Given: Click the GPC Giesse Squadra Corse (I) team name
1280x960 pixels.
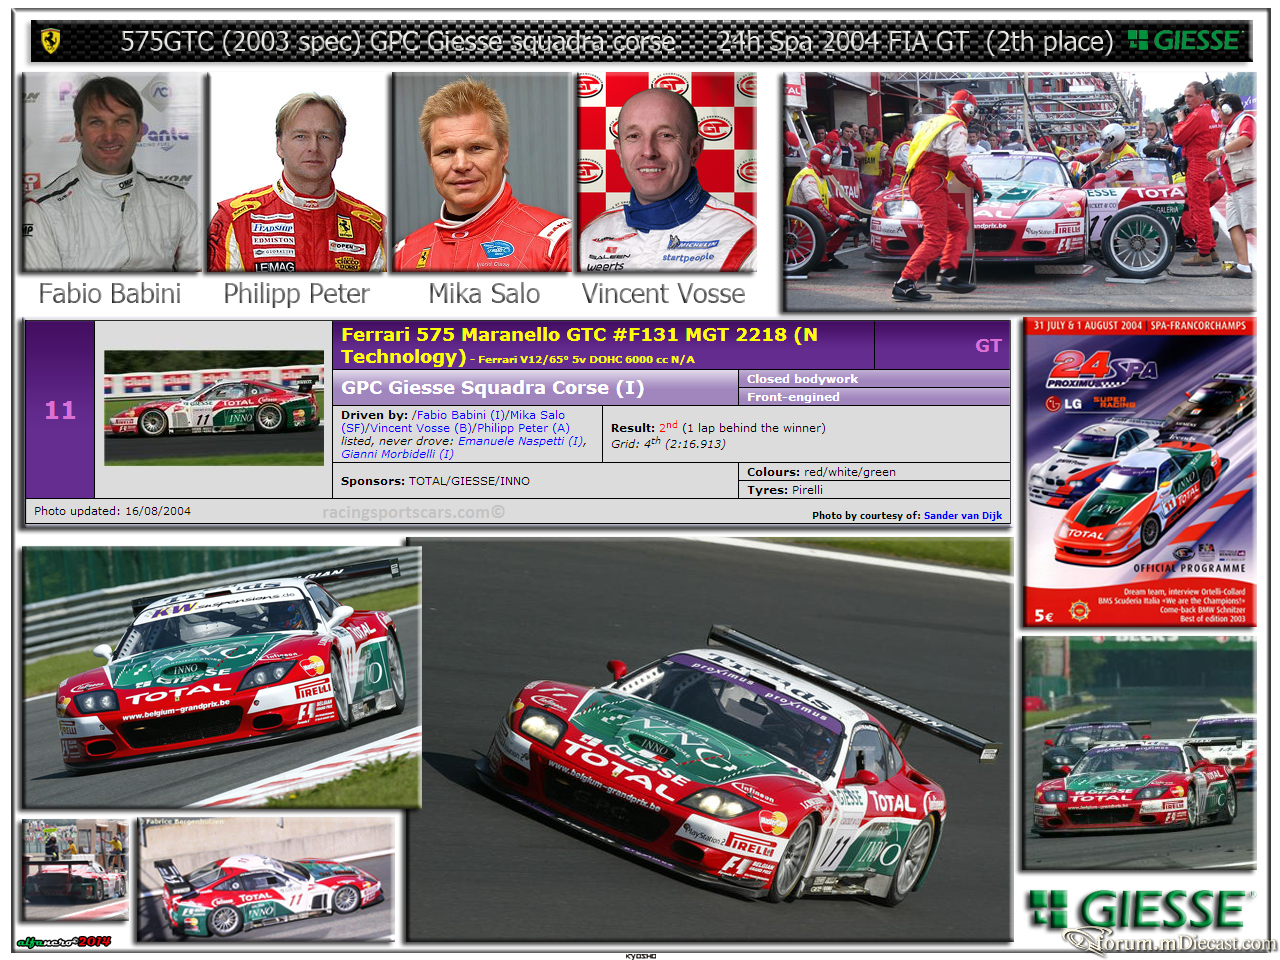Looking at the screenshot, I should click(x=493, y=388).
